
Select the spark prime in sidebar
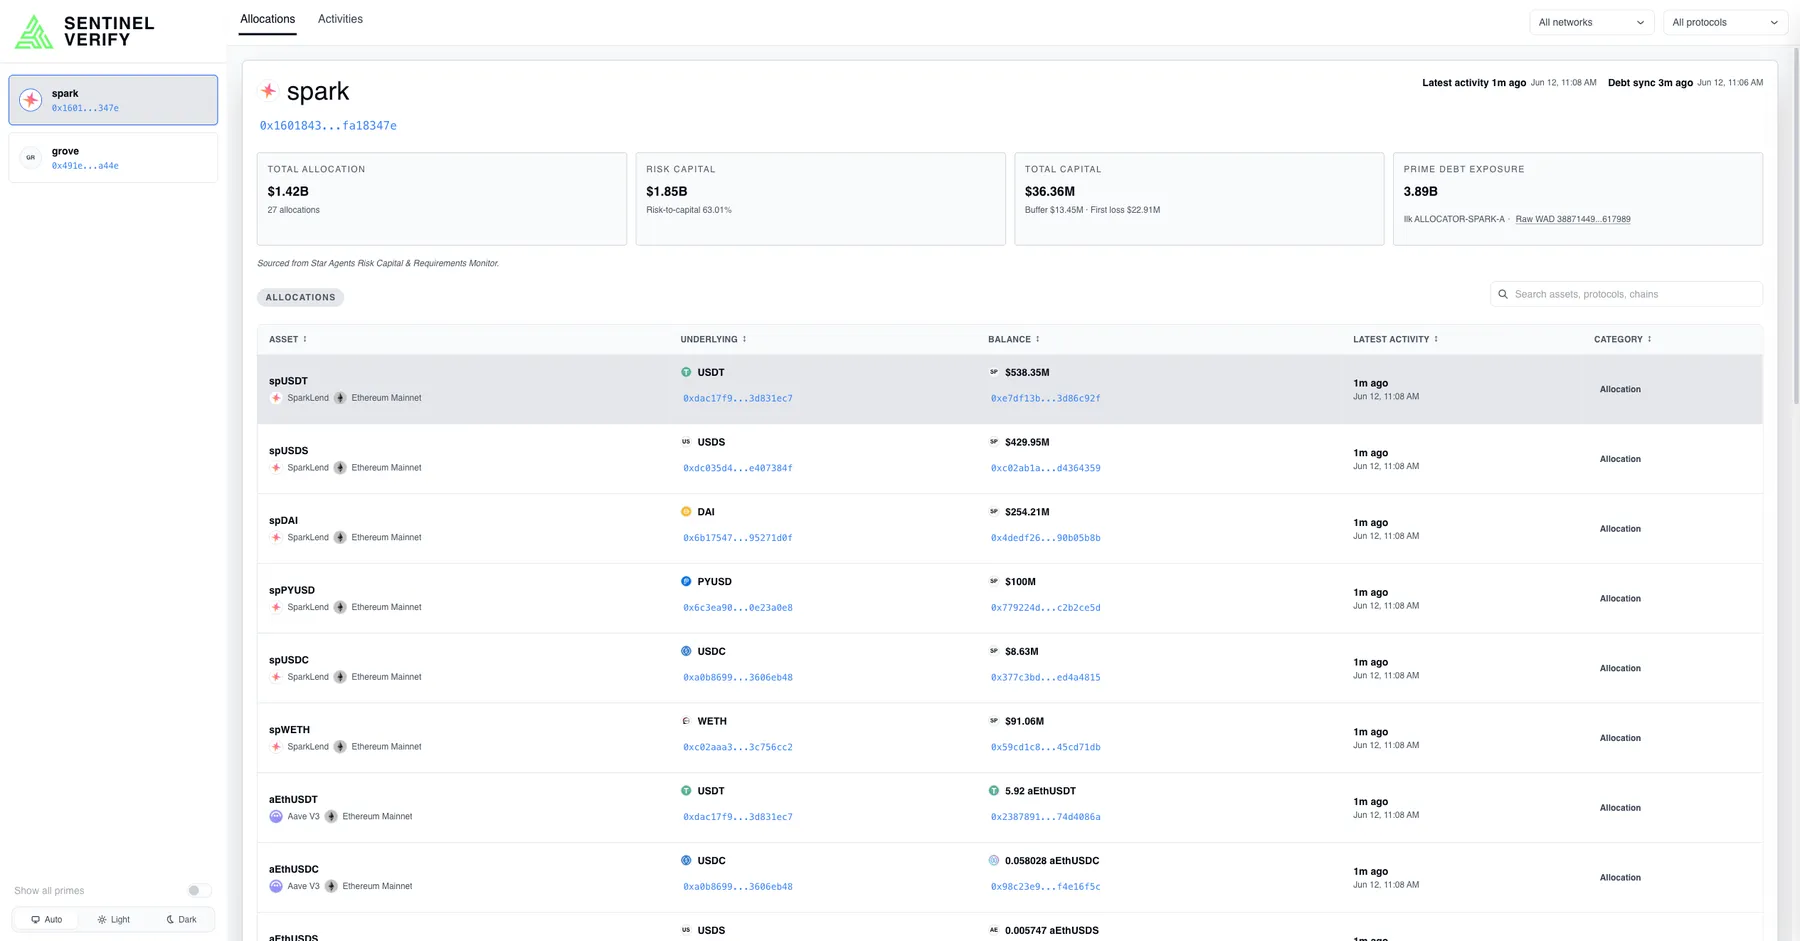(x=113, y=100)
